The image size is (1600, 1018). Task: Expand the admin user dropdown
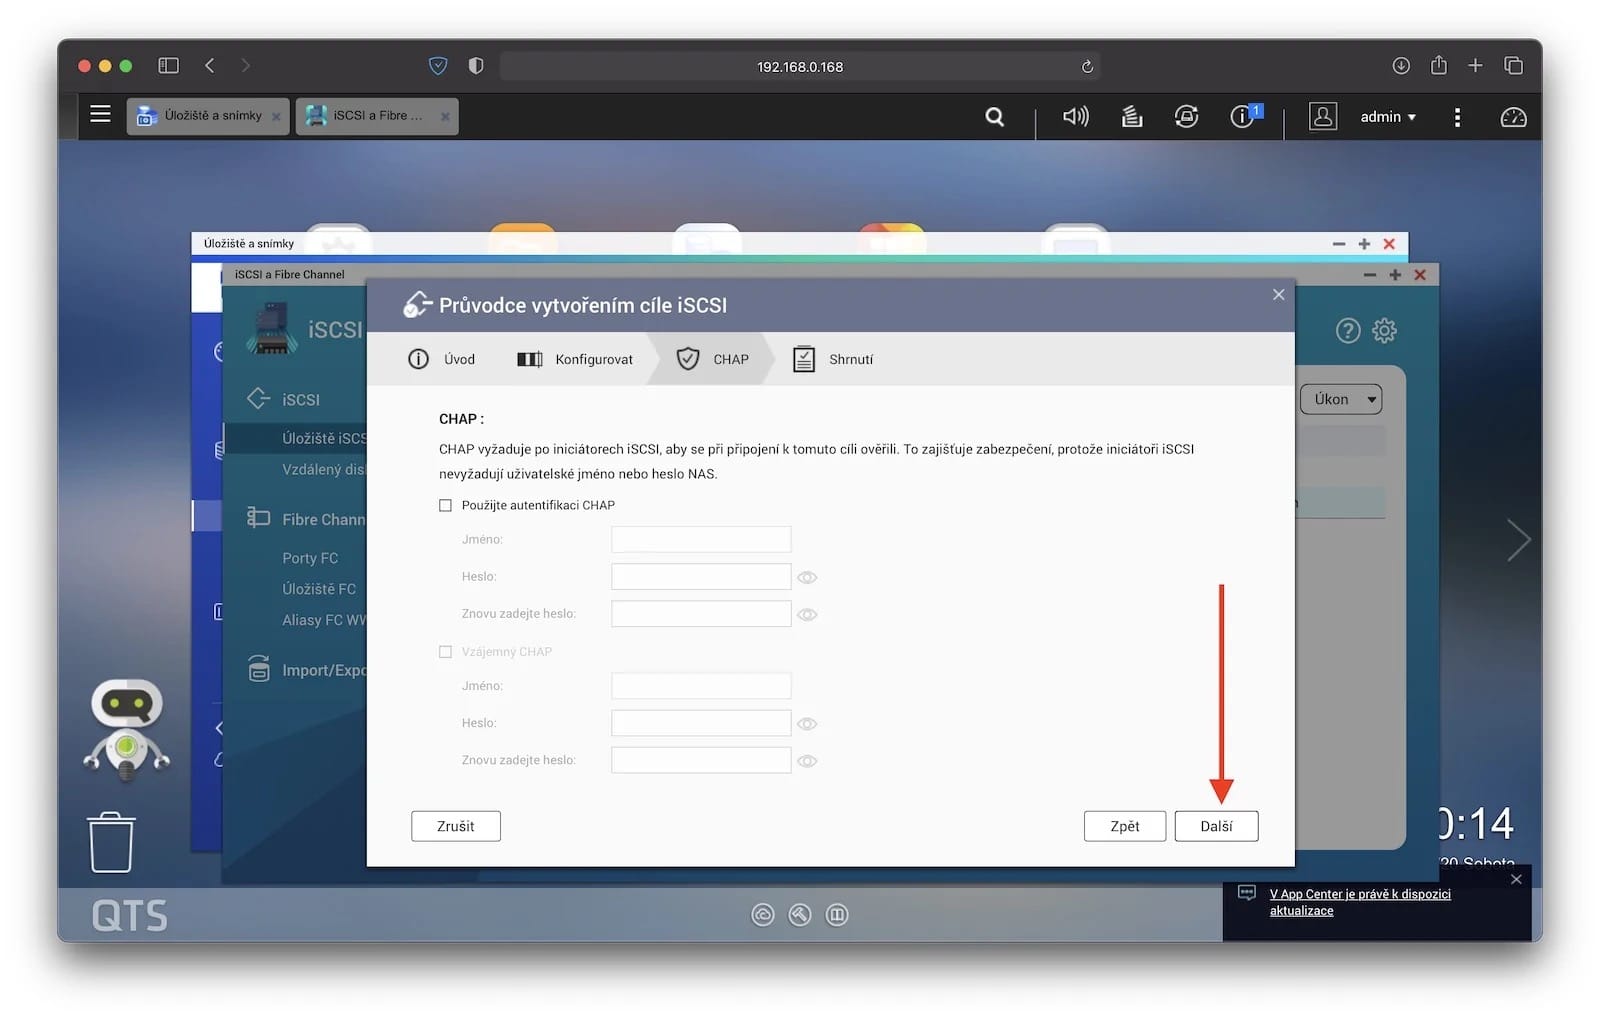(x=1388, y=117)
